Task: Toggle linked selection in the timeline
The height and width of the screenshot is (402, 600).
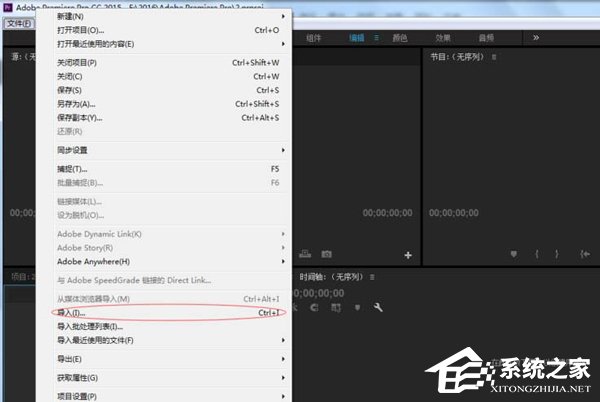Action: click(336, 308)
